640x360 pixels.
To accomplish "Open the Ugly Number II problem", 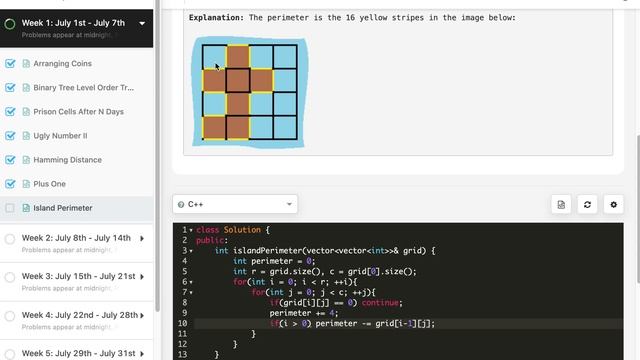I will (60, 136).
